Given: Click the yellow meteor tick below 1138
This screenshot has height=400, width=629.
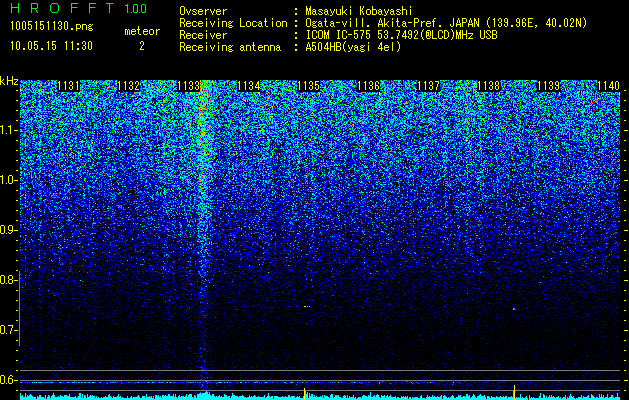Looking at the screenshot, I should (x=514, y=392).
